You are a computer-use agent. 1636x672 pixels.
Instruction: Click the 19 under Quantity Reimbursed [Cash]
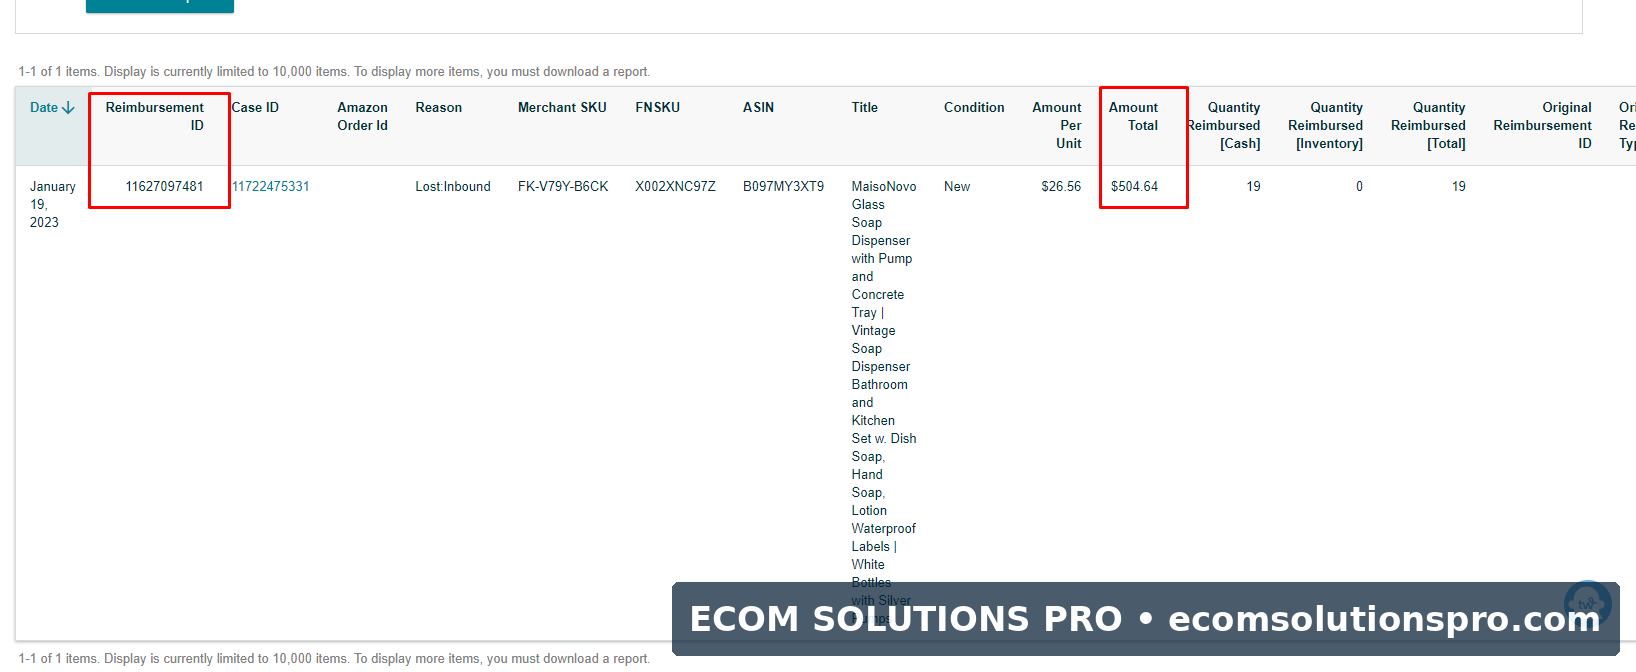point(1253,186)
